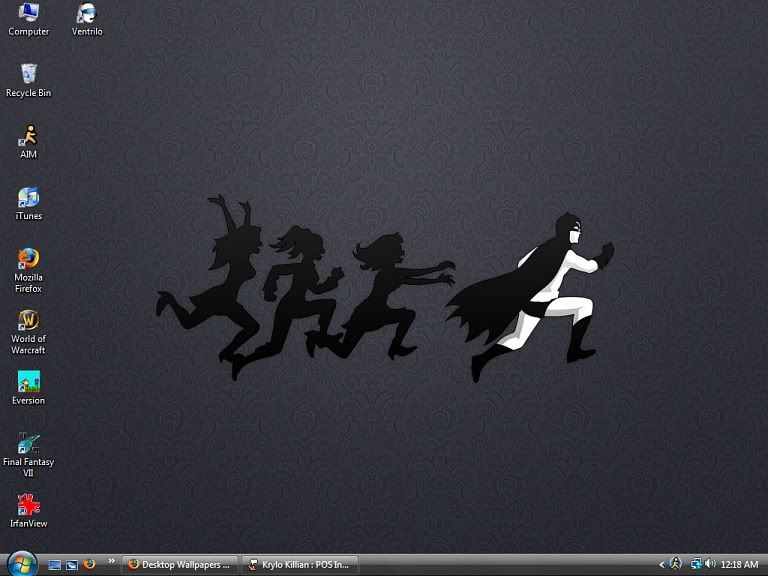Click the Eversion game shortcut

click(x=28, y=388)
